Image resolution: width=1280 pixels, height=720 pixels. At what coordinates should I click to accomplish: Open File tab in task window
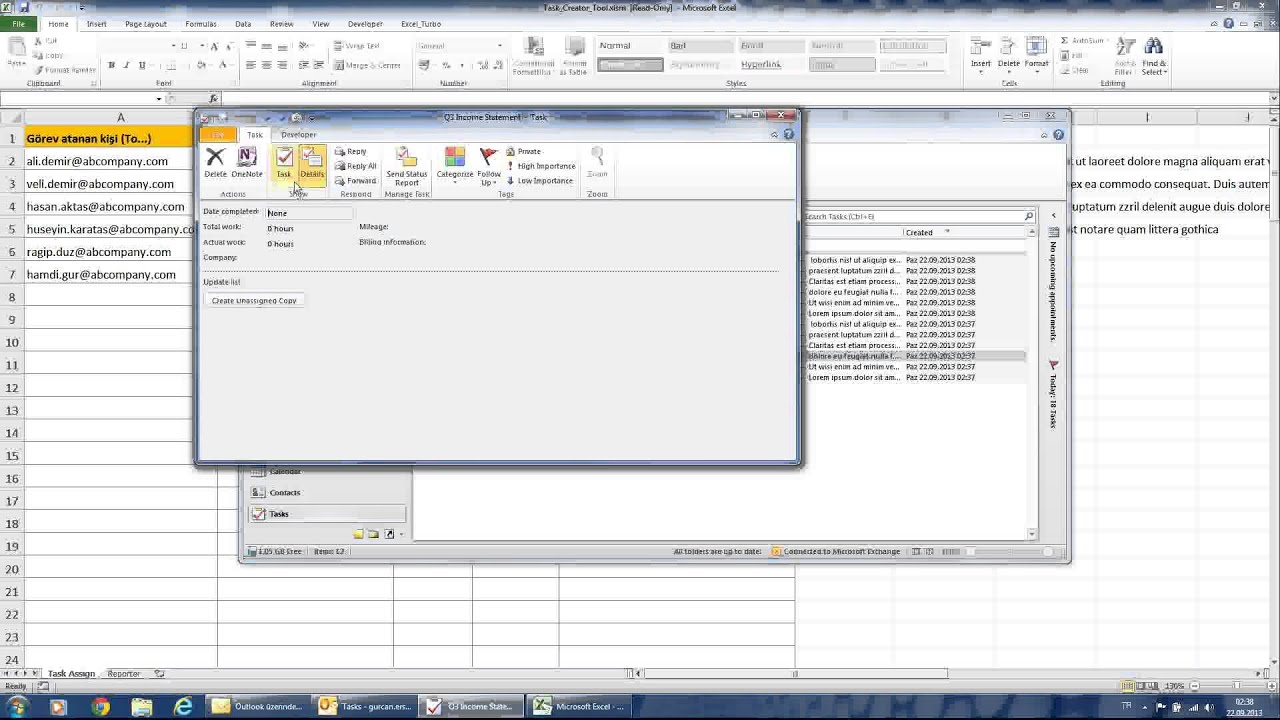pyautogui.click(x=218, y=134)
